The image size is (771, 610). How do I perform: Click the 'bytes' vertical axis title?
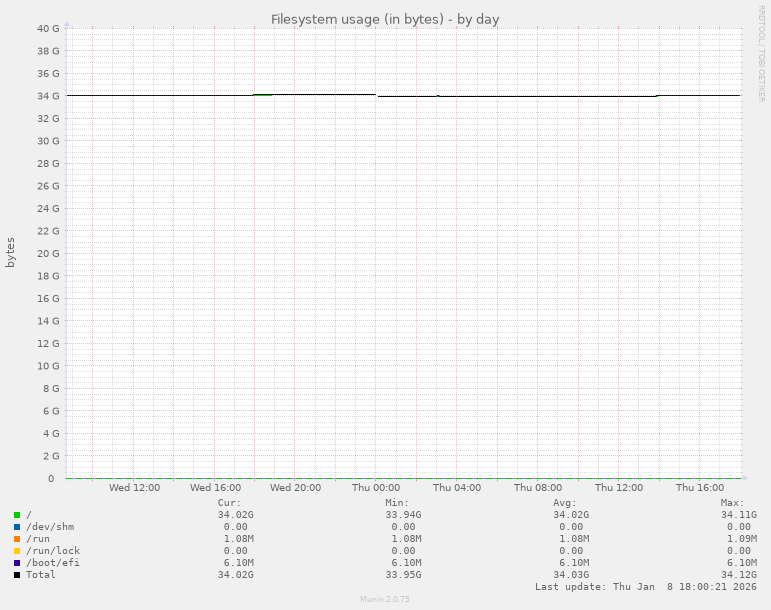point(10,253)
